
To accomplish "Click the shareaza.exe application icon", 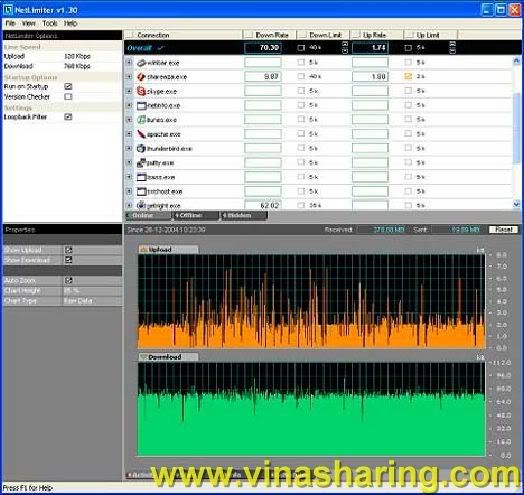I will 141,77.
